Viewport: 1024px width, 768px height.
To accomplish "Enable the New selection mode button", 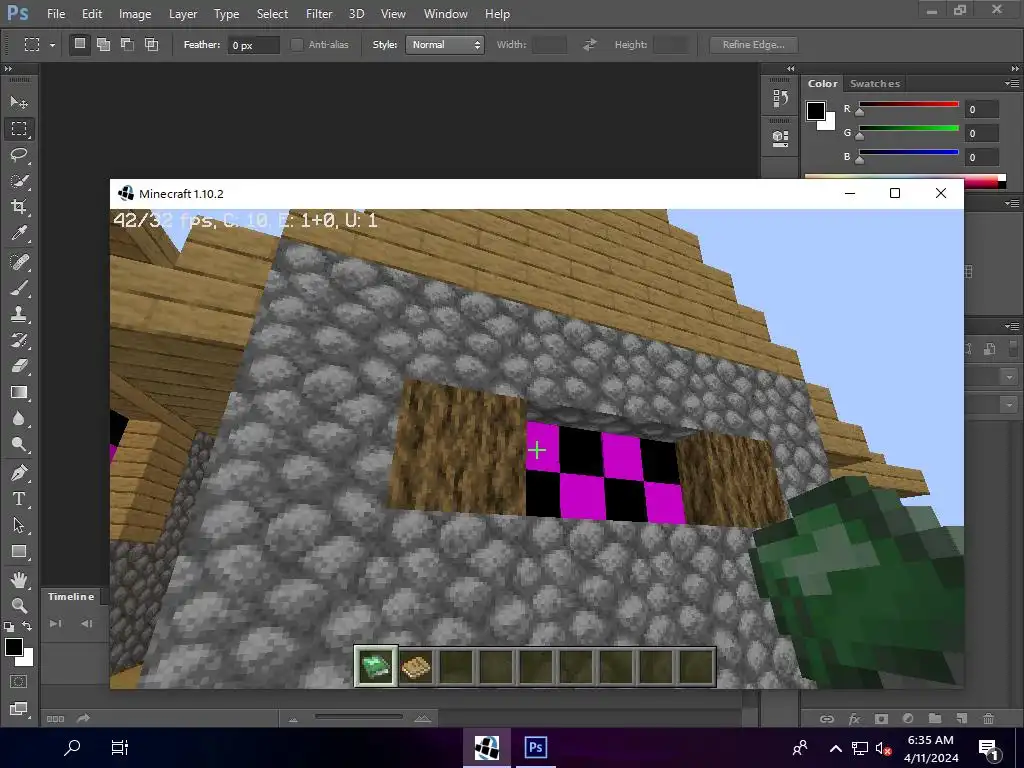I will click(80, 44).
